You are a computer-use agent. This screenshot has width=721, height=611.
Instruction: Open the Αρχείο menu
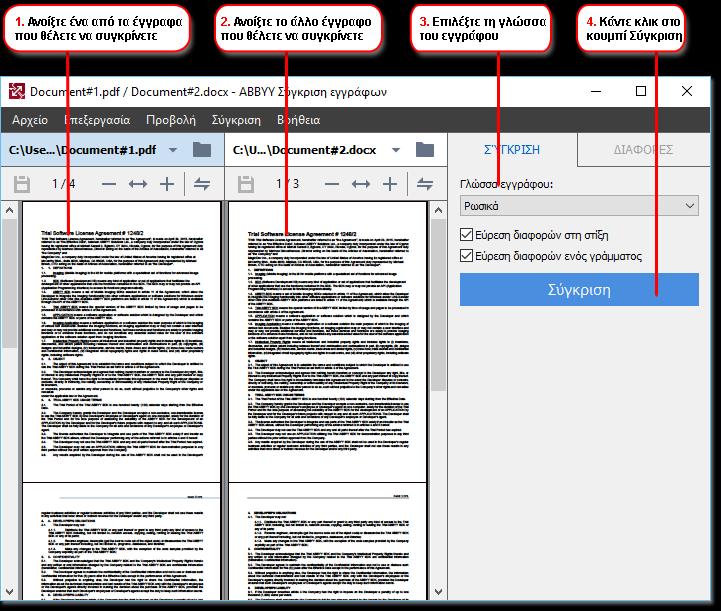tap(30, 120)
